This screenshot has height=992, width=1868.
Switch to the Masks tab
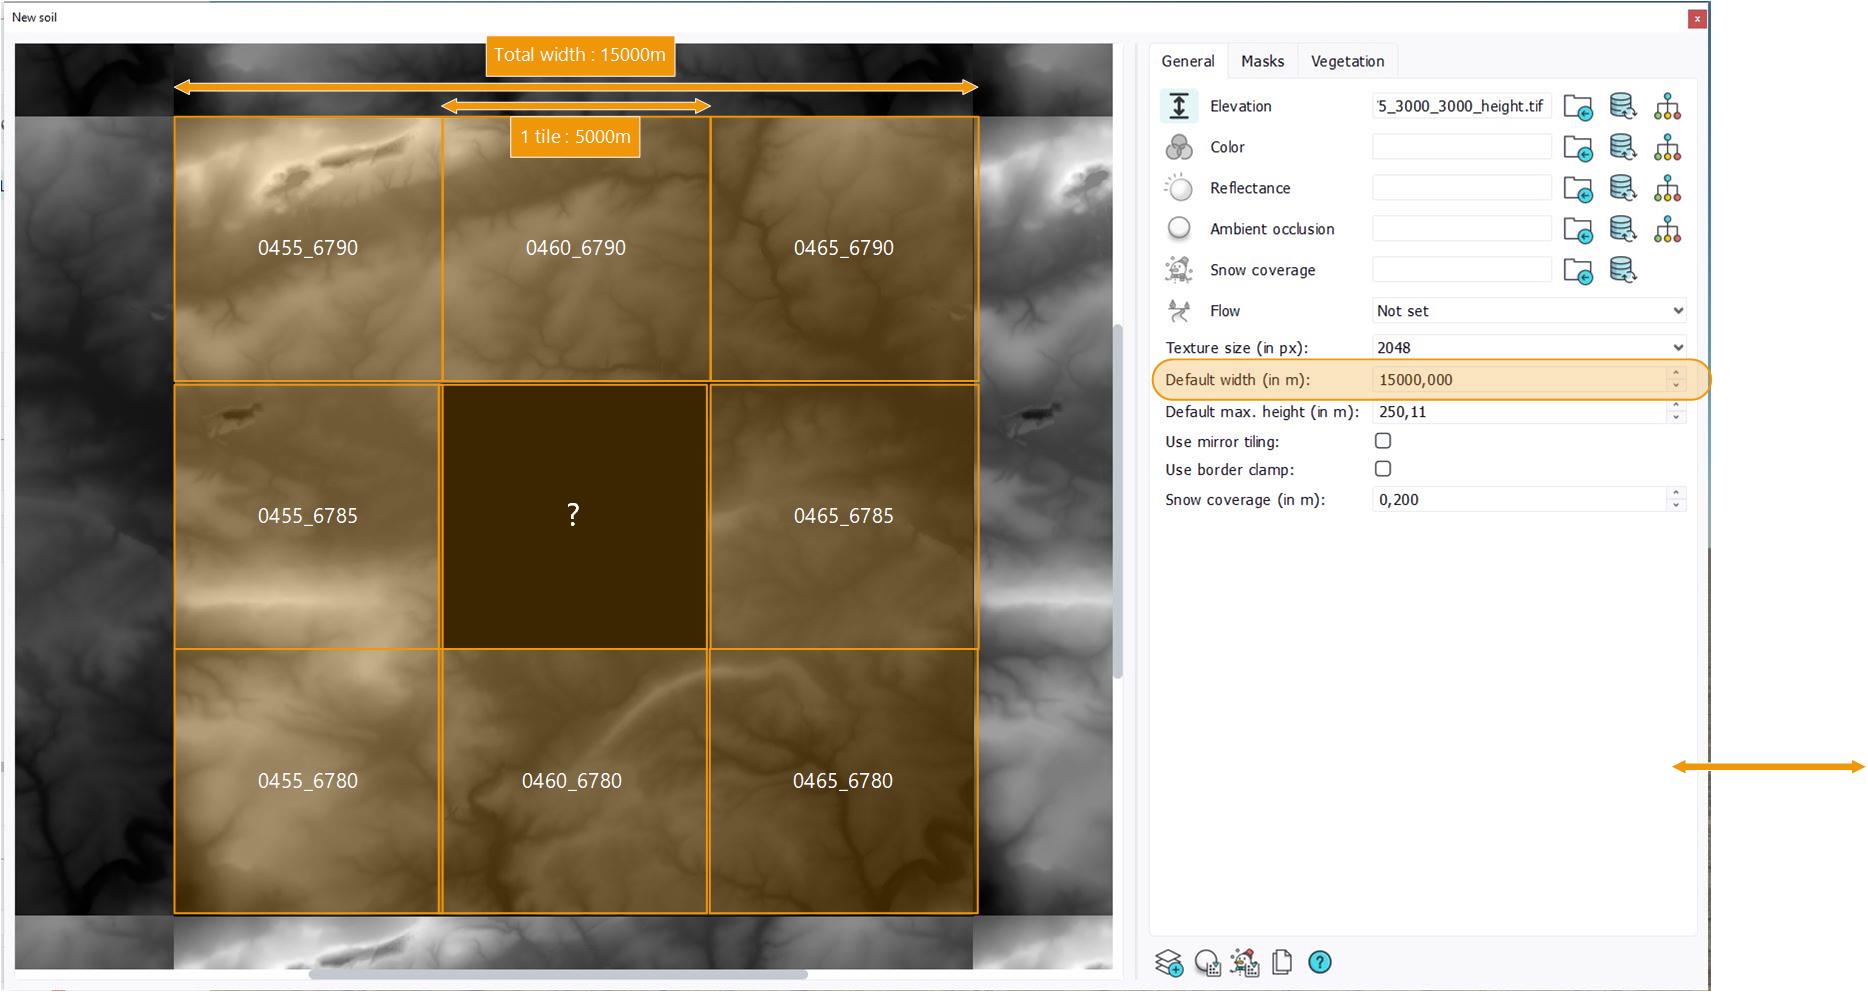[1262, 61]
